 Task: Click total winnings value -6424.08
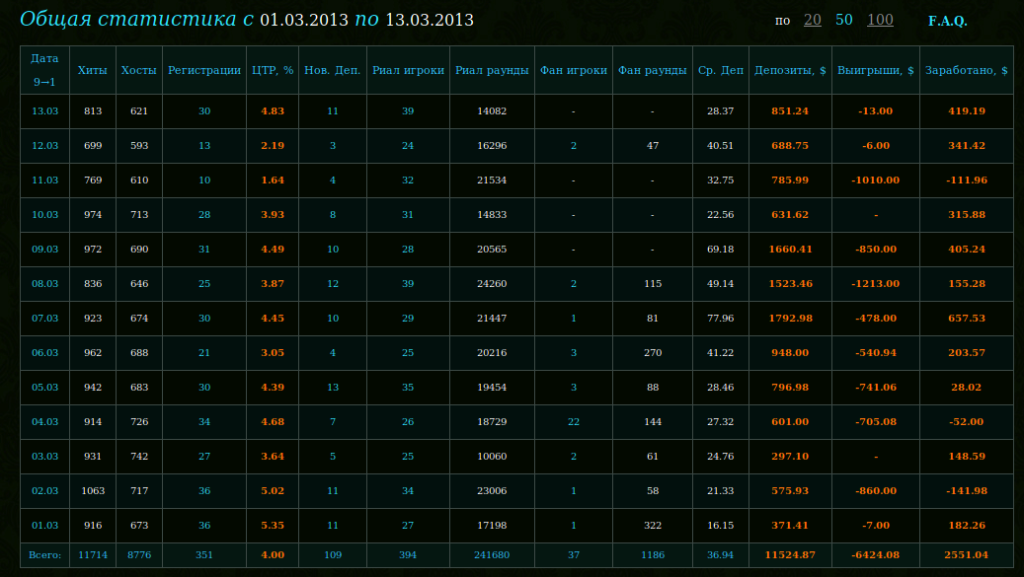876,555
